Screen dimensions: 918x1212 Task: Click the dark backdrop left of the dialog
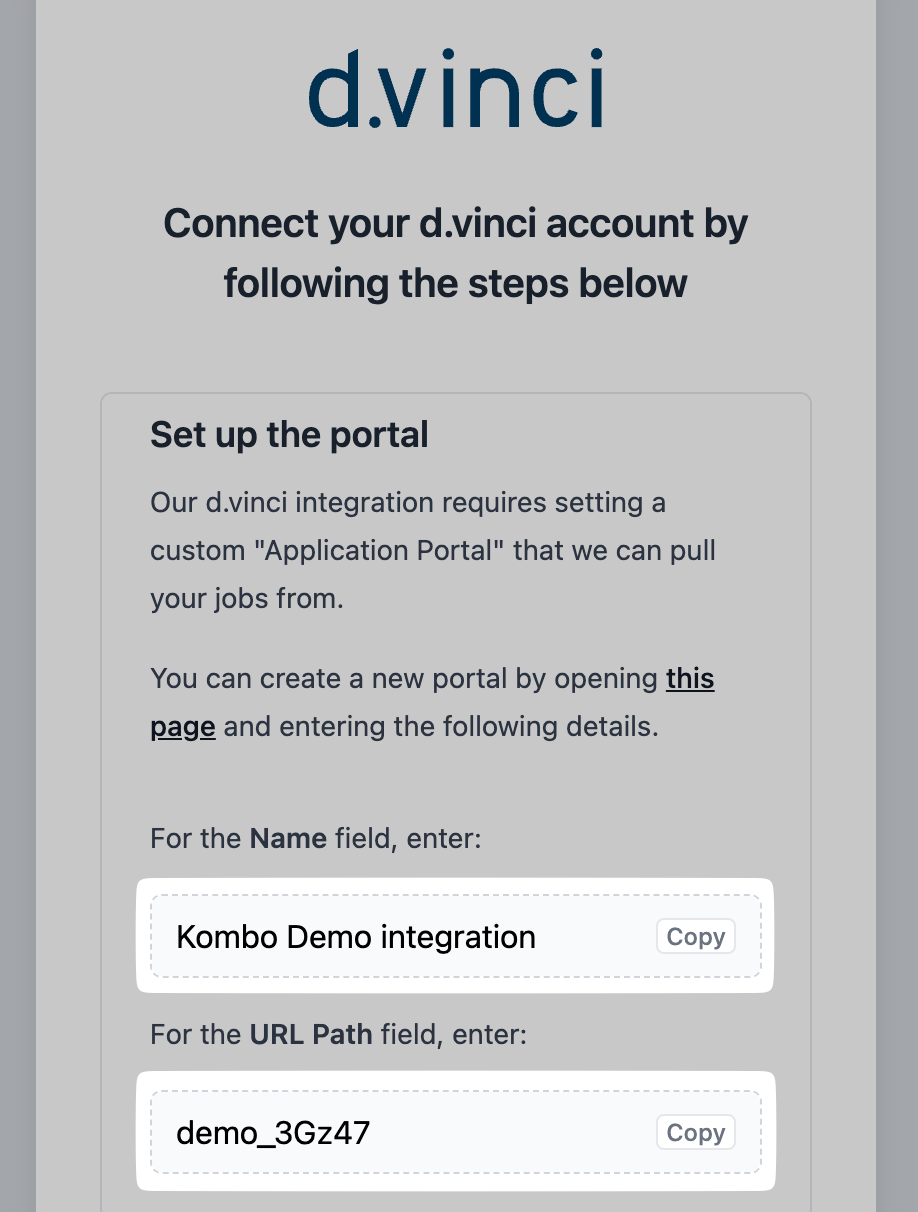pyautogui.click(x=17, y=600)
